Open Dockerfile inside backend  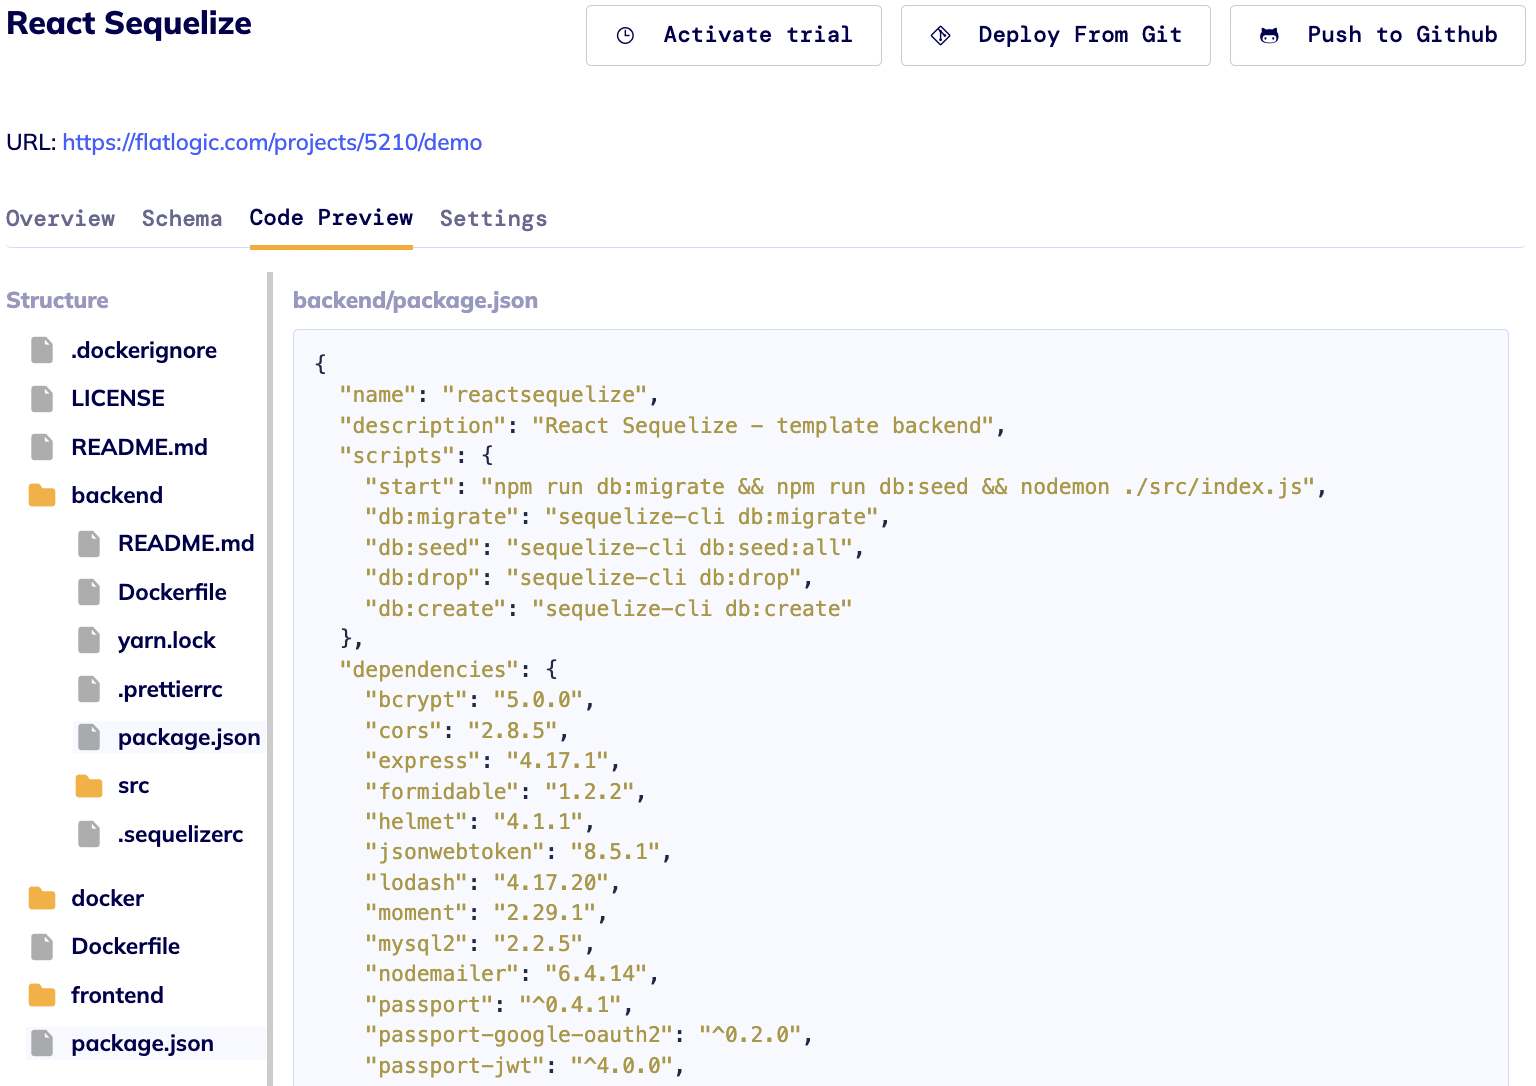pos(172,592)
